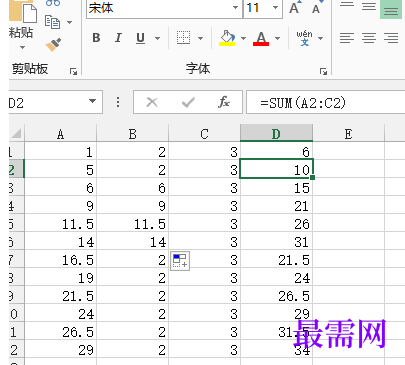The width and height of the screenshot is (405, 365).
Task: Center text horizontally
Action: coord(369,38)
